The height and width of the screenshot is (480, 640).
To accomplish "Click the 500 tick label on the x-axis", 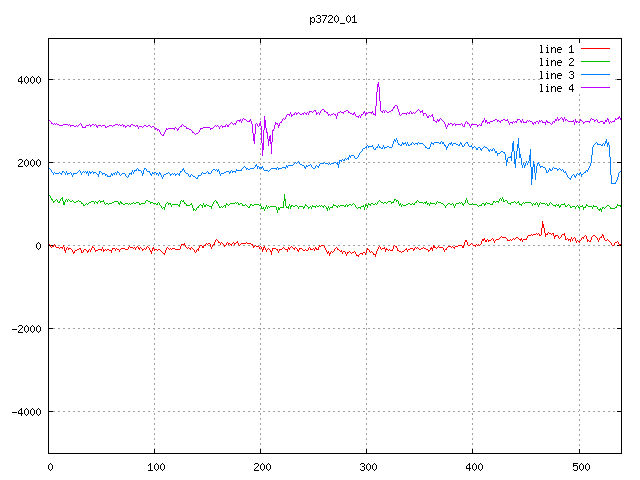I will coord(579,466).
